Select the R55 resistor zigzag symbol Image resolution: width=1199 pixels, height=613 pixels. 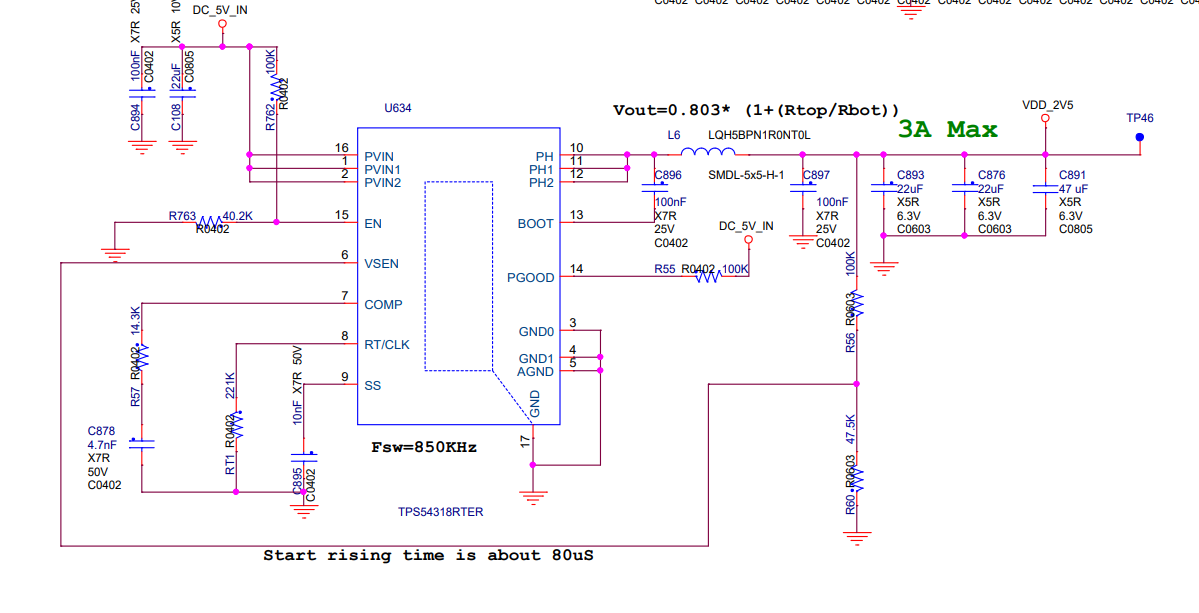click(708, 277)
